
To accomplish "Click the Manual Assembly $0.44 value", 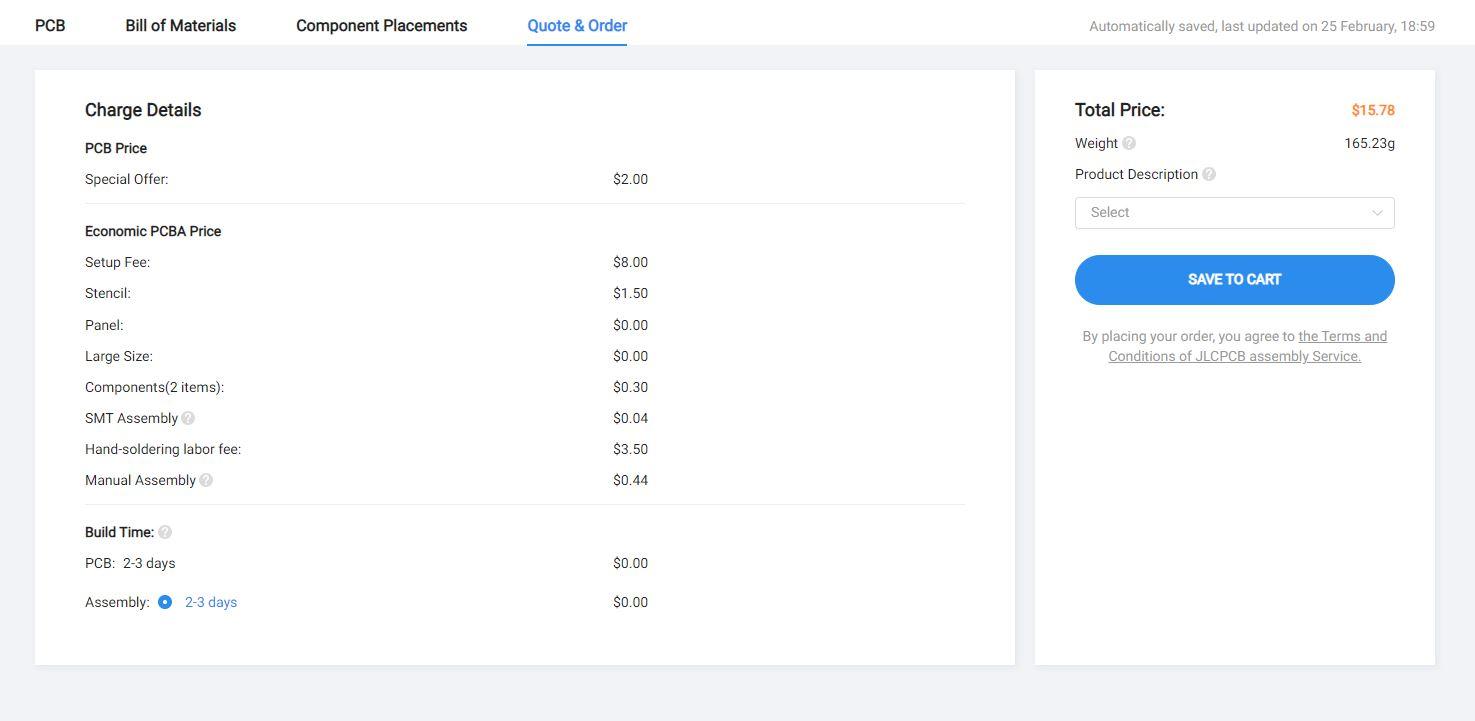I will [631, 480].
